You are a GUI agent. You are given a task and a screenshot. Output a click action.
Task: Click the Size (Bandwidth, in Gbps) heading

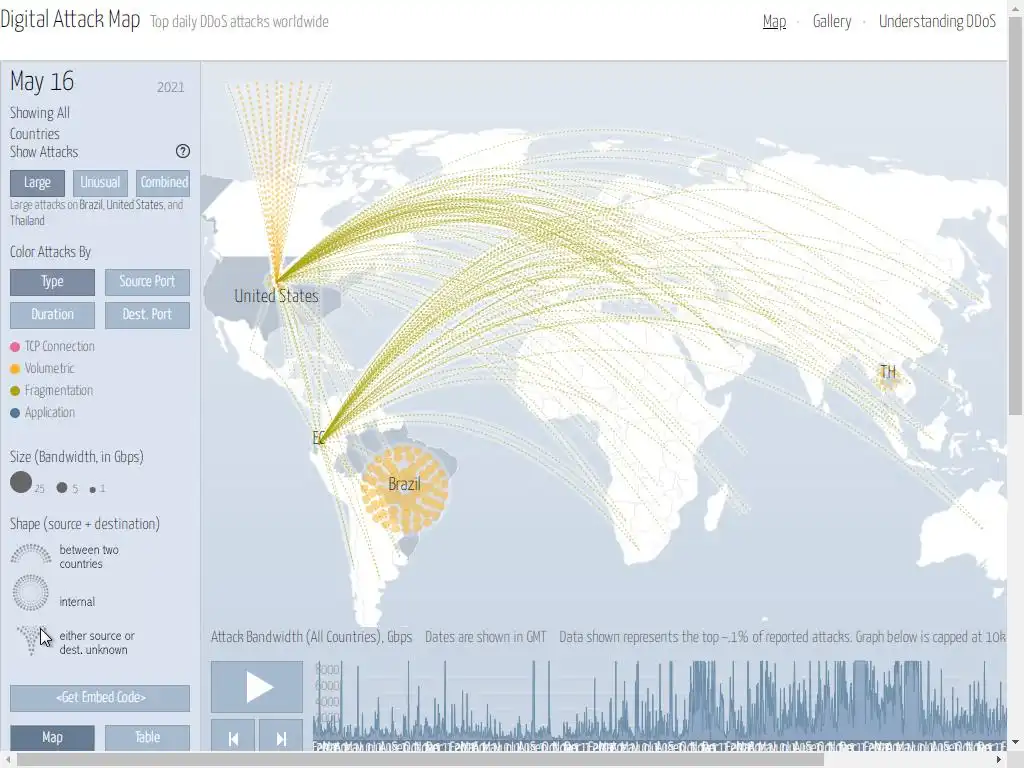point(76,457)
